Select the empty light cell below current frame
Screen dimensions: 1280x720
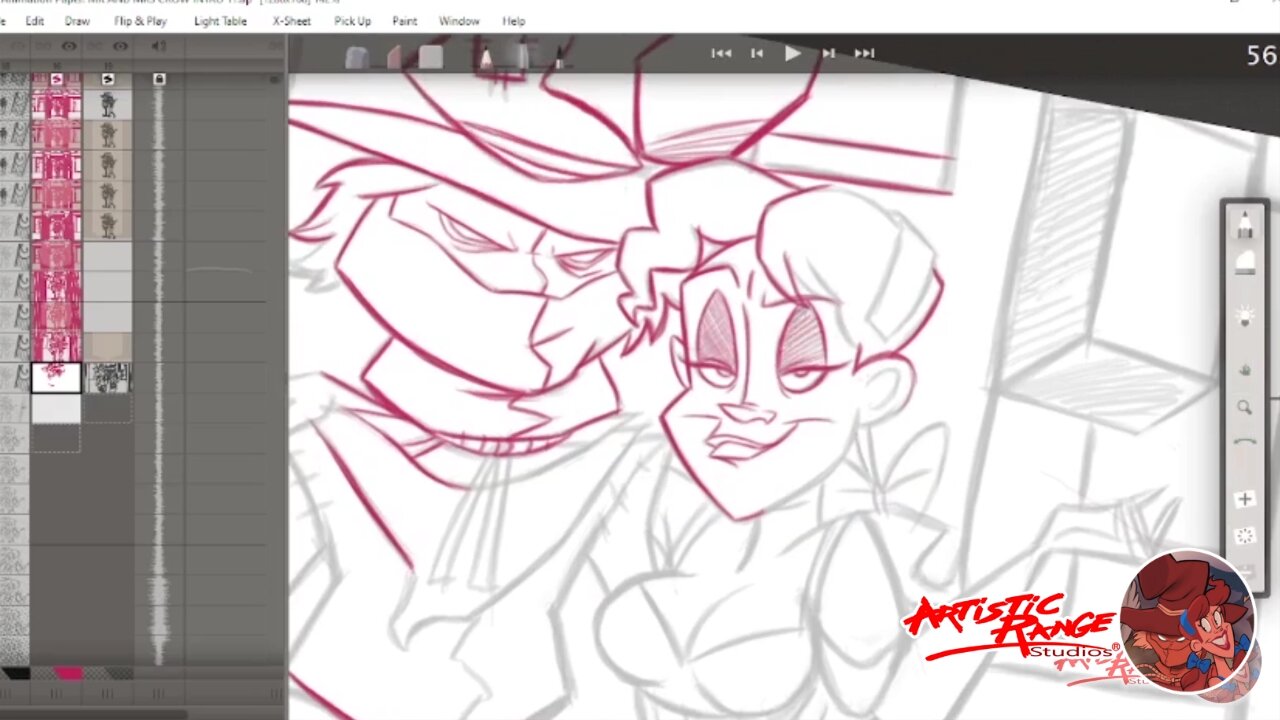[x=56, y=408]
